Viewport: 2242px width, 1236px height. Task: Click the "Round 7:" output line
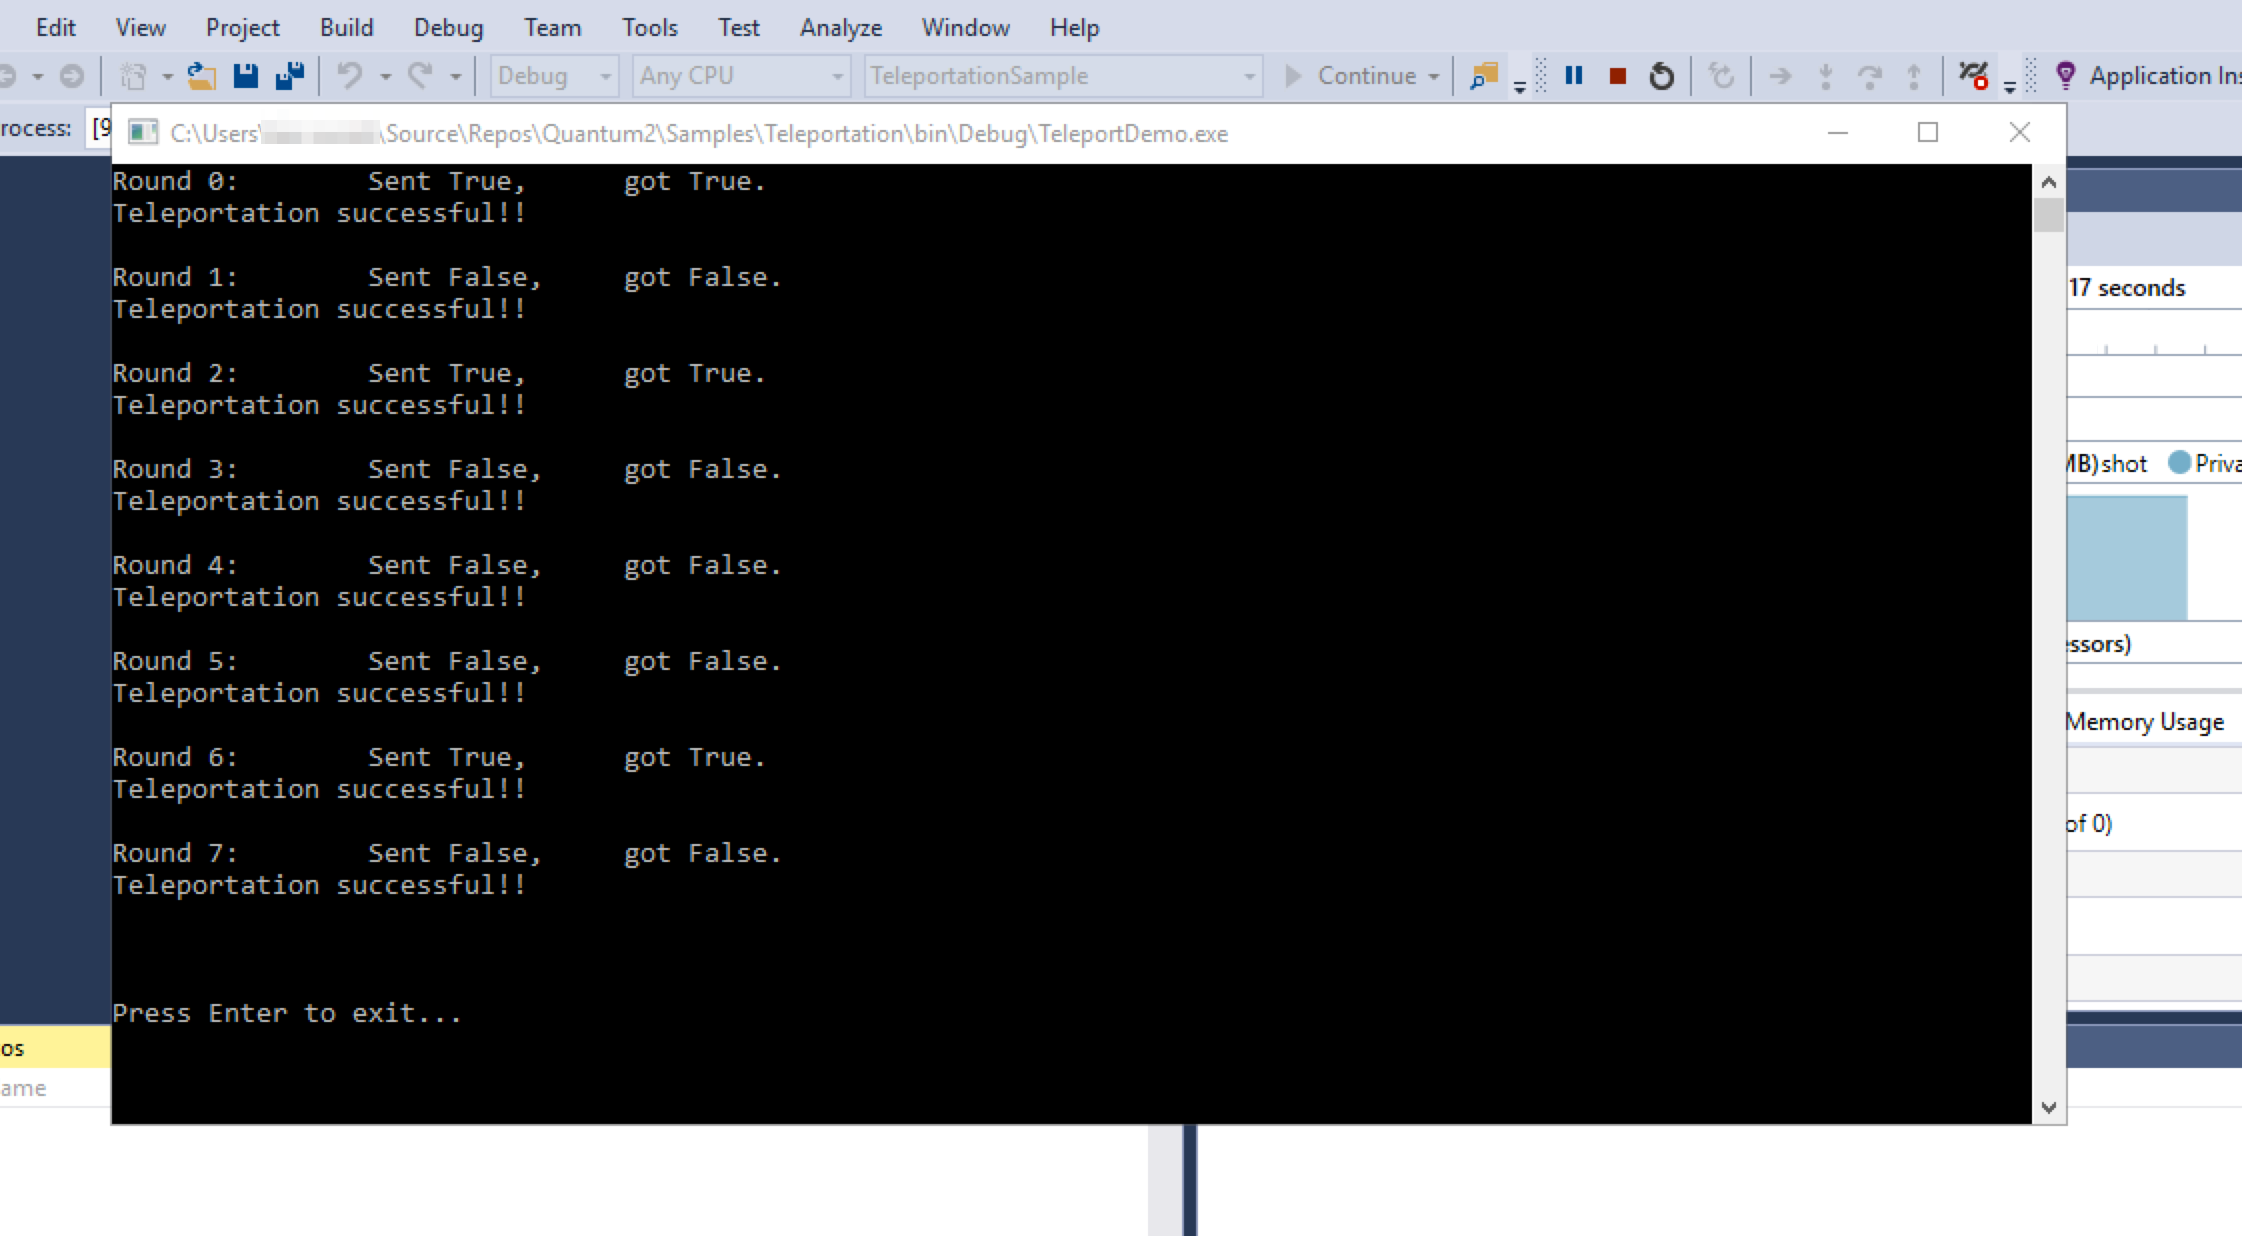pos(446,853)
